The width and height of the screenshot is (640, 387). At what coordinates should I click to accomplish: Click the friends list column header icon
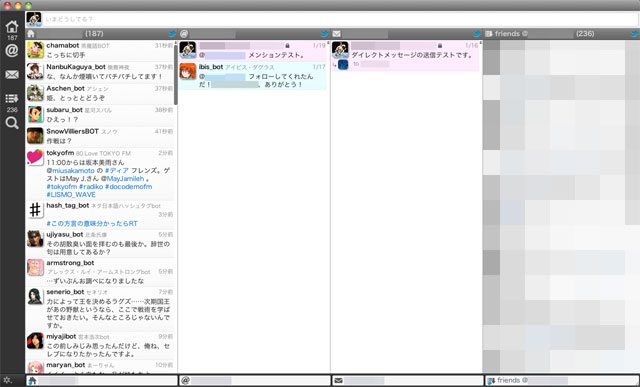[x=489, y=34]
